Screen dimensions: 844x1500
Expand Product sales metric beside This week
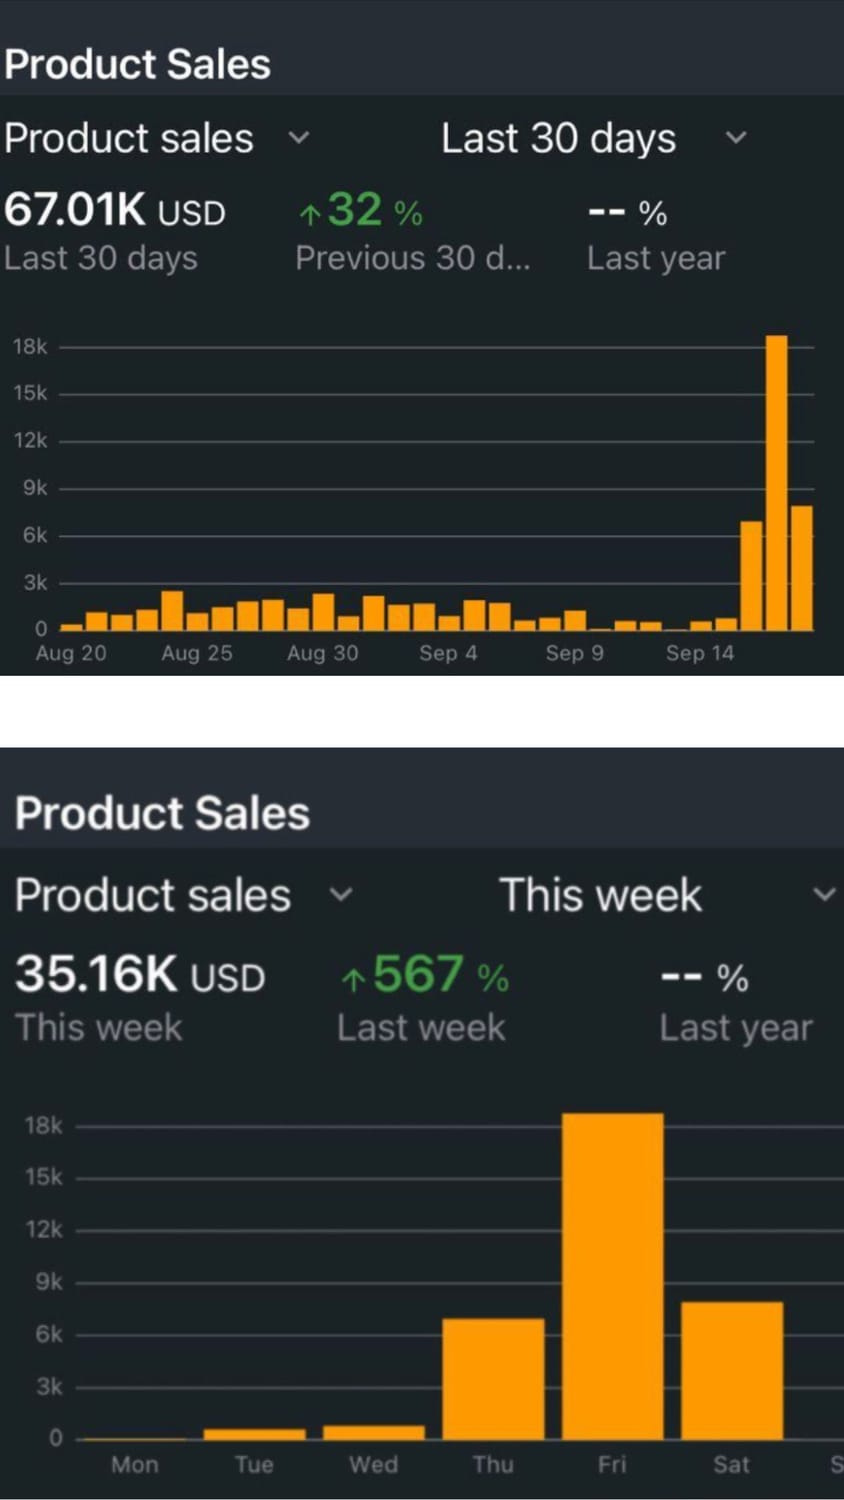tap(341, 894)
